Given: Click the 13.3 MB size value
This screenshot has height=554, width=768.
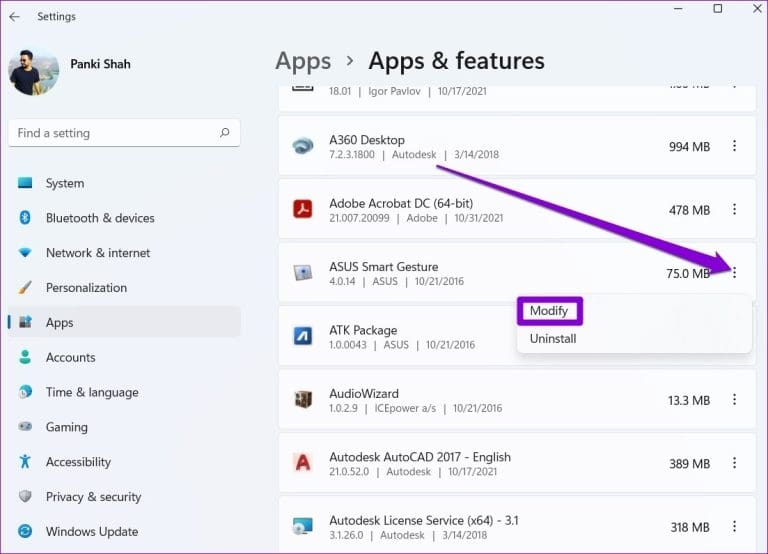Looking at the screenshot, I should pyautogui.click(x=689, y=401).
